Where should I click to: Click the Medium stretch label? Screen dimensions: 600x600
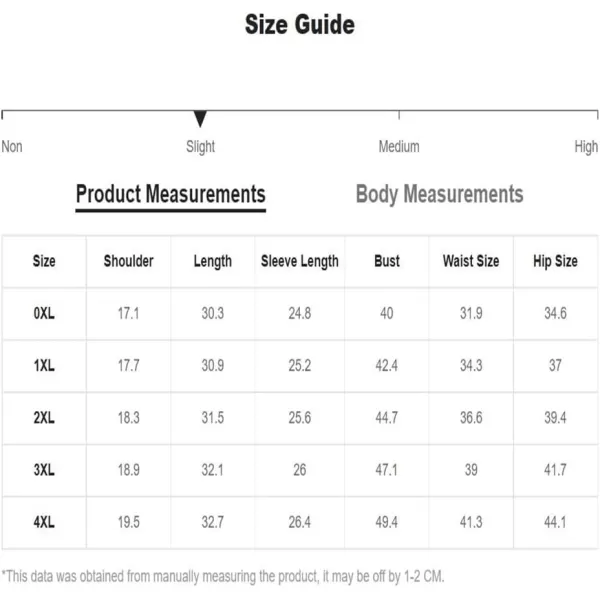pos(399,147)
